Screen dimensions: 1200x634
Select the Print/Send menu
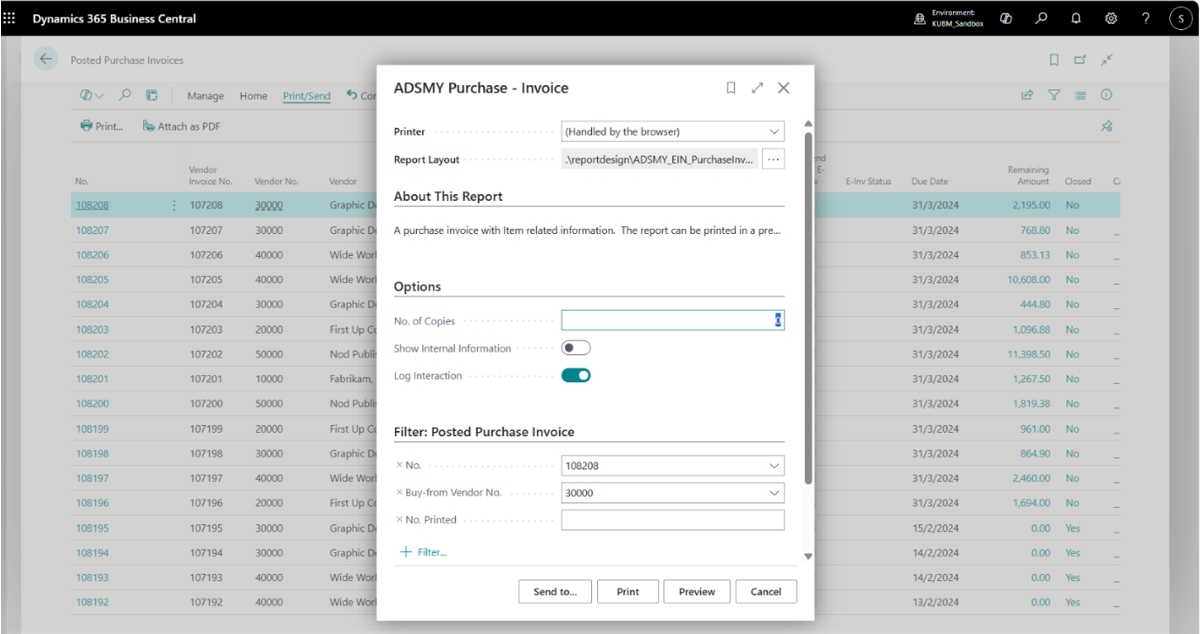coord(307,96)
